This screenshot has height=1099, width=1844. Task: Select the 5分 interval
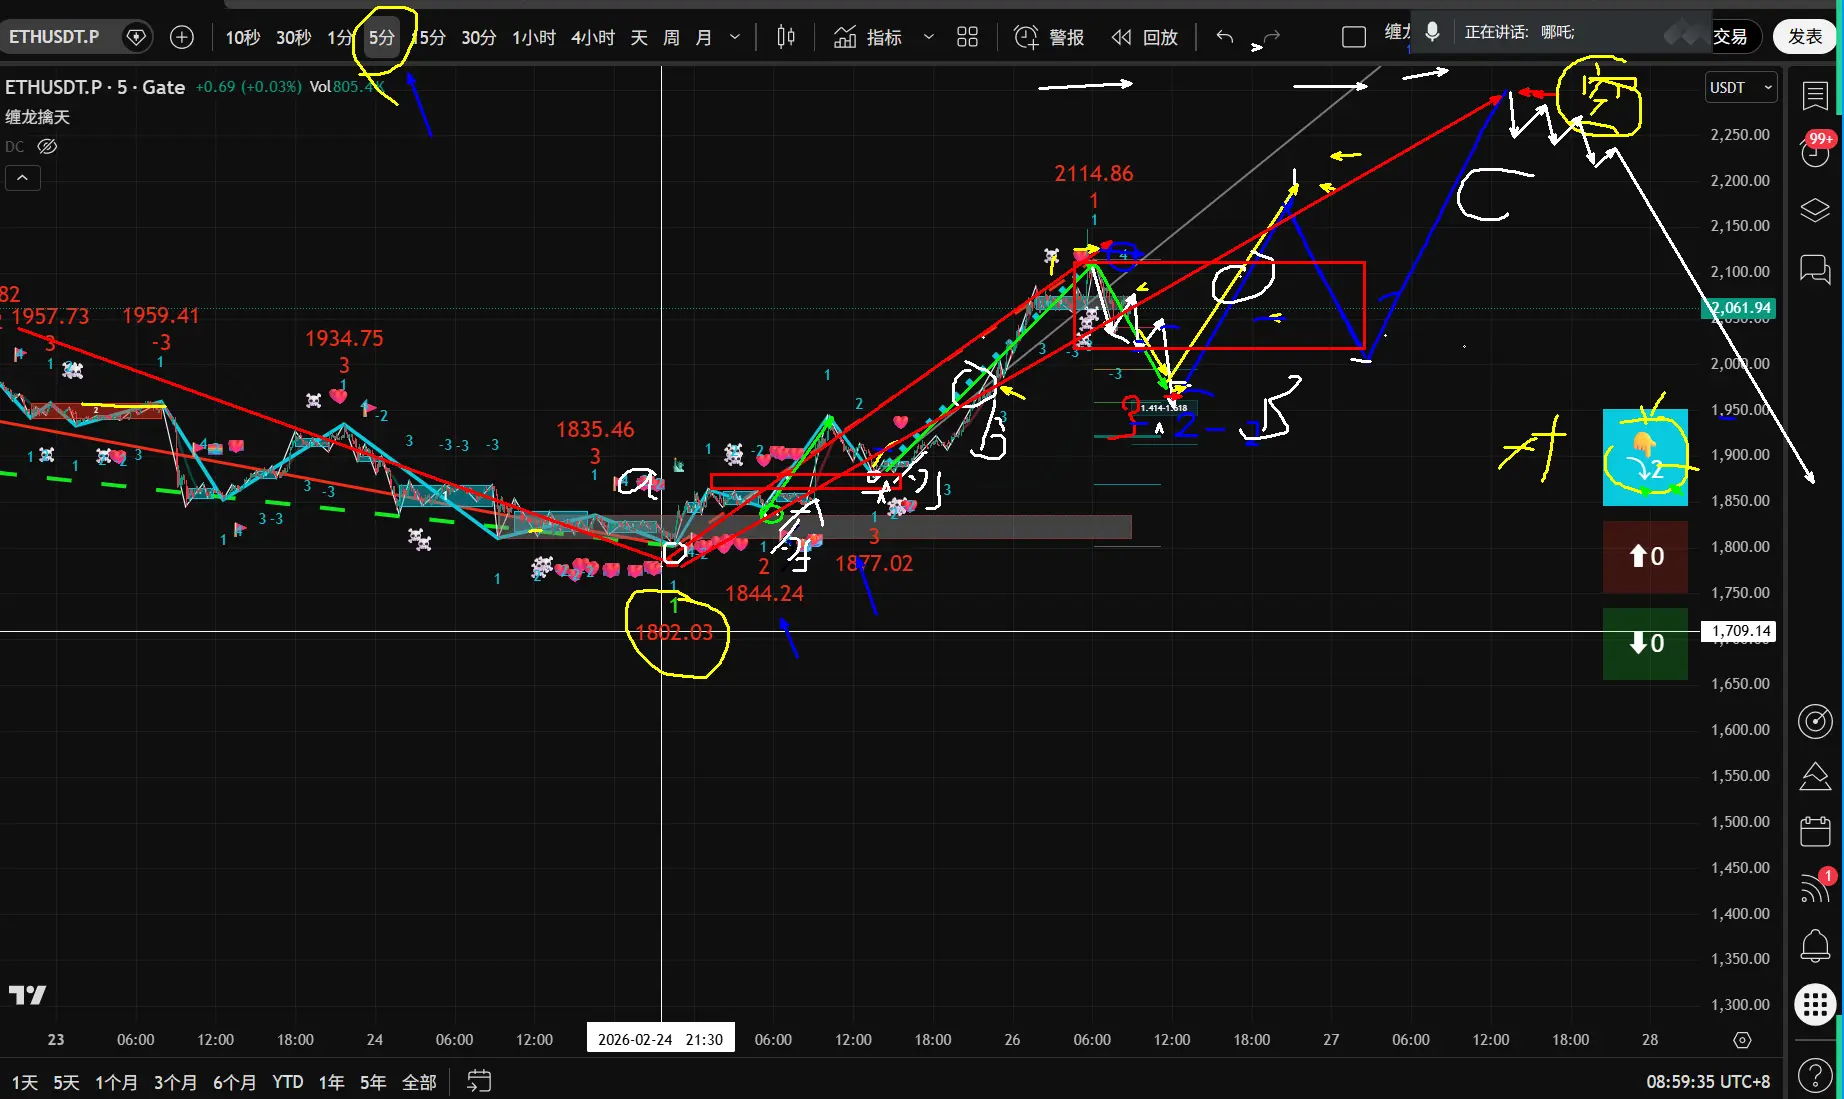coord(381,37)
